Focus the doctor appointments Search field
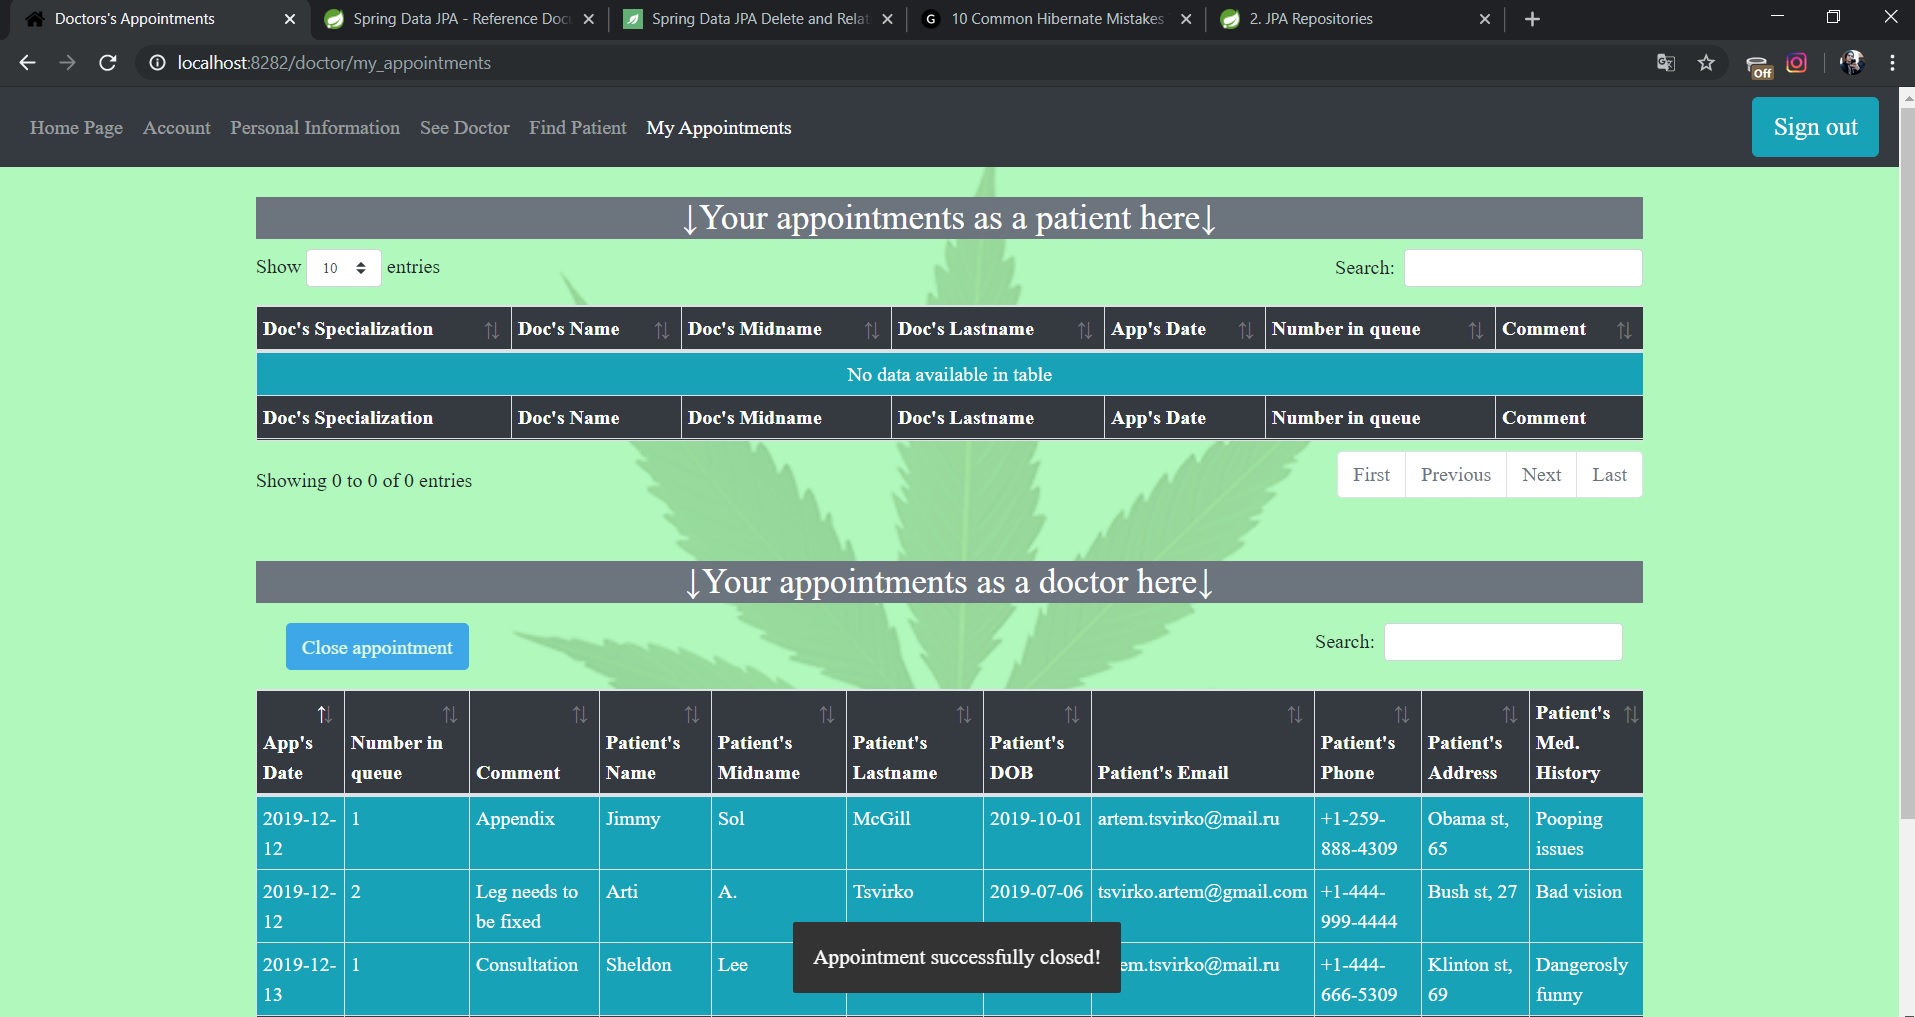The width and height of the screenshot is (1915, 1017). click(1502, 642)
